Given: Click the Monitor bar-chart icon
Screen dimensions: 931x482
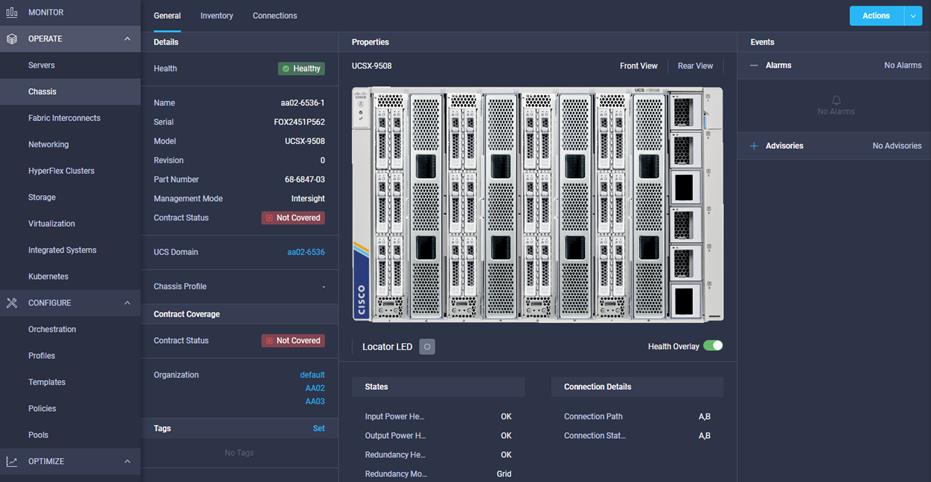Looking at the screenshot, I should pyautogui.click(x=12, y=12).
